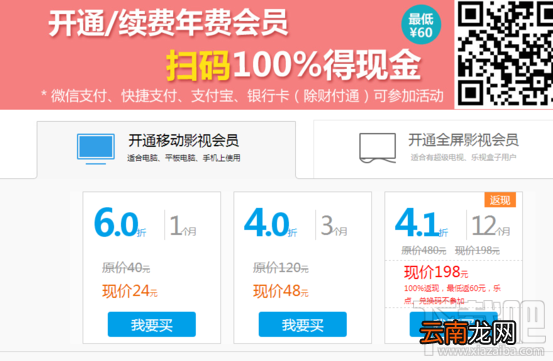Viewport: 553px width, 361px height.
Task: Click the 扫码100%得现金 banner text
Action: coord(293,65)
